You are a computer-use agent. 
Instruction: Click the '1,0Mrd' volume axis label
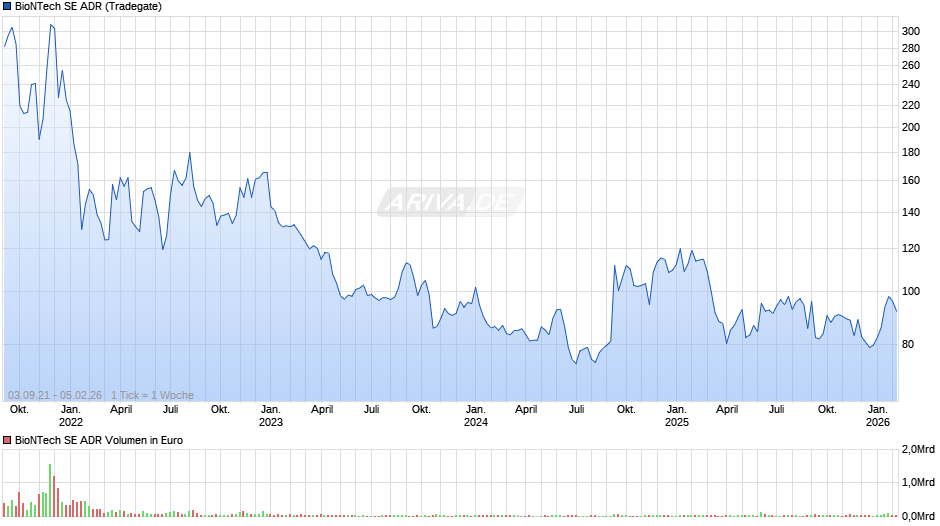click(918, 483)
